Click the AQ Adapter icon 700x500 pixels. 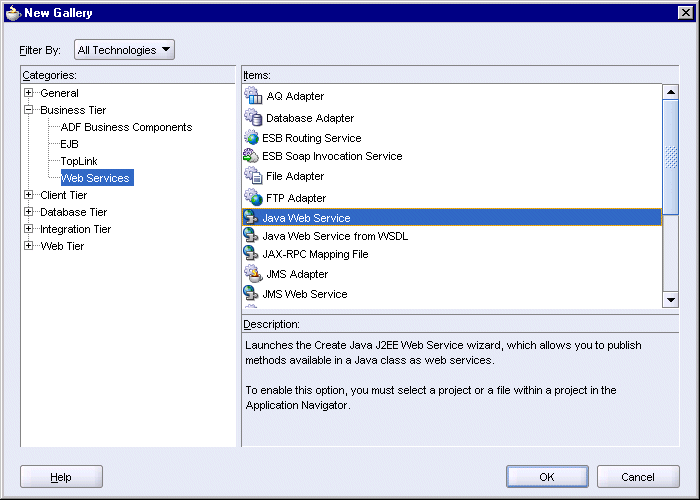(x=253, y=95)
